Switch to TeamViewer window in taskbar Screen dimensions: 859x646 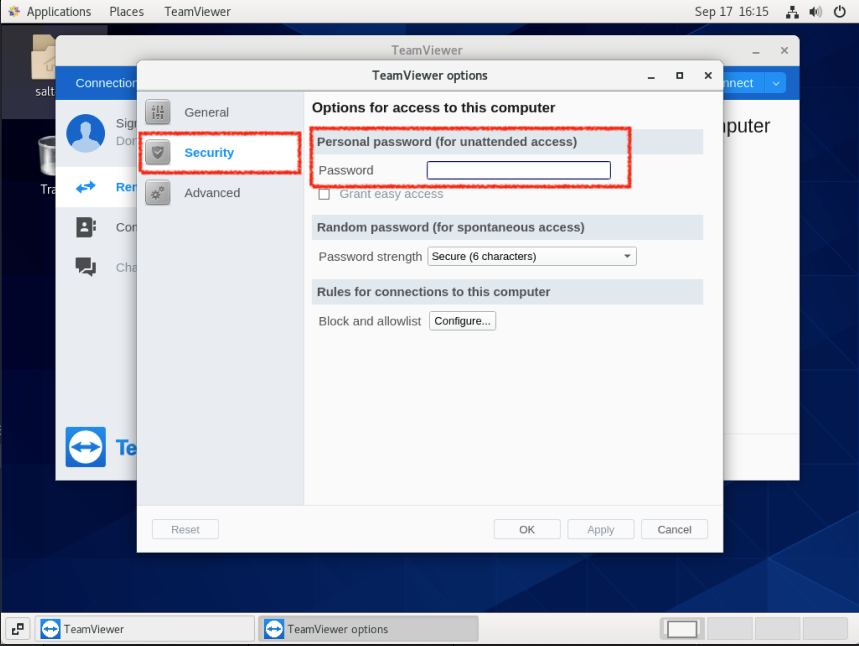click(x=145, y=629)
